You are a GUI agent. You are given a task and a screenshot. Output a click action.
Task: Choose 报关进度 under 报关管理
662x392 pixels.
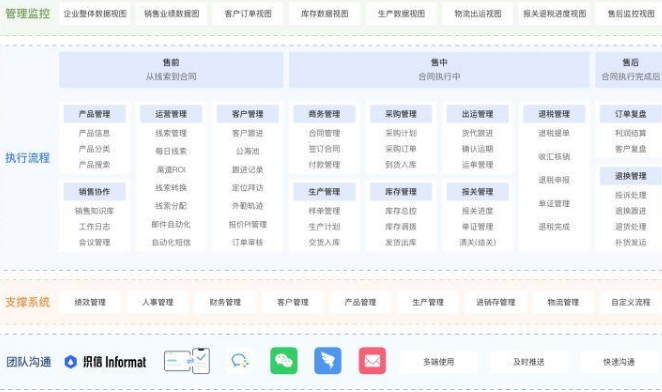tap(478, 211)
